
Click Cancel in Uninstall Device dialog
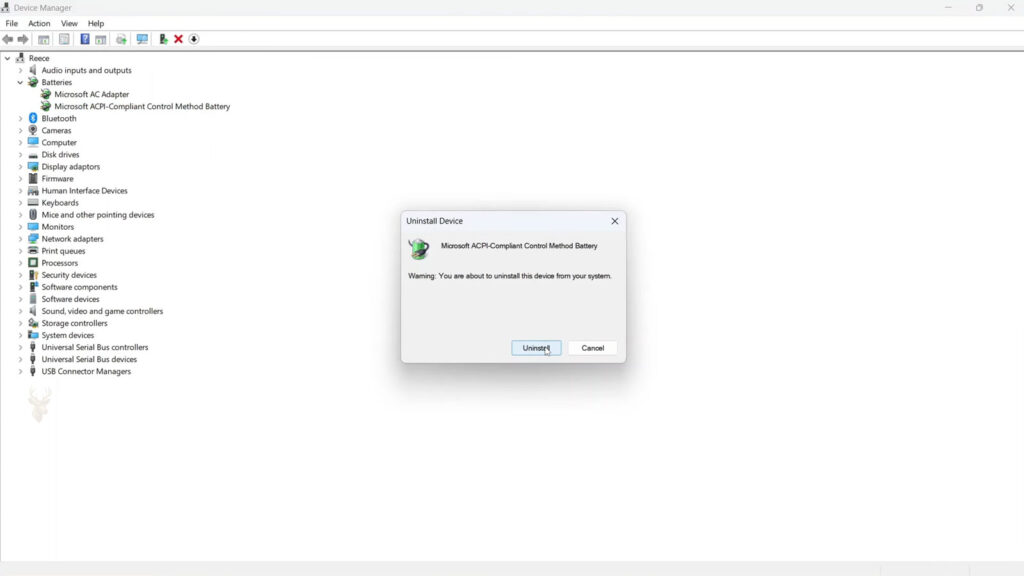pos(592,348)
